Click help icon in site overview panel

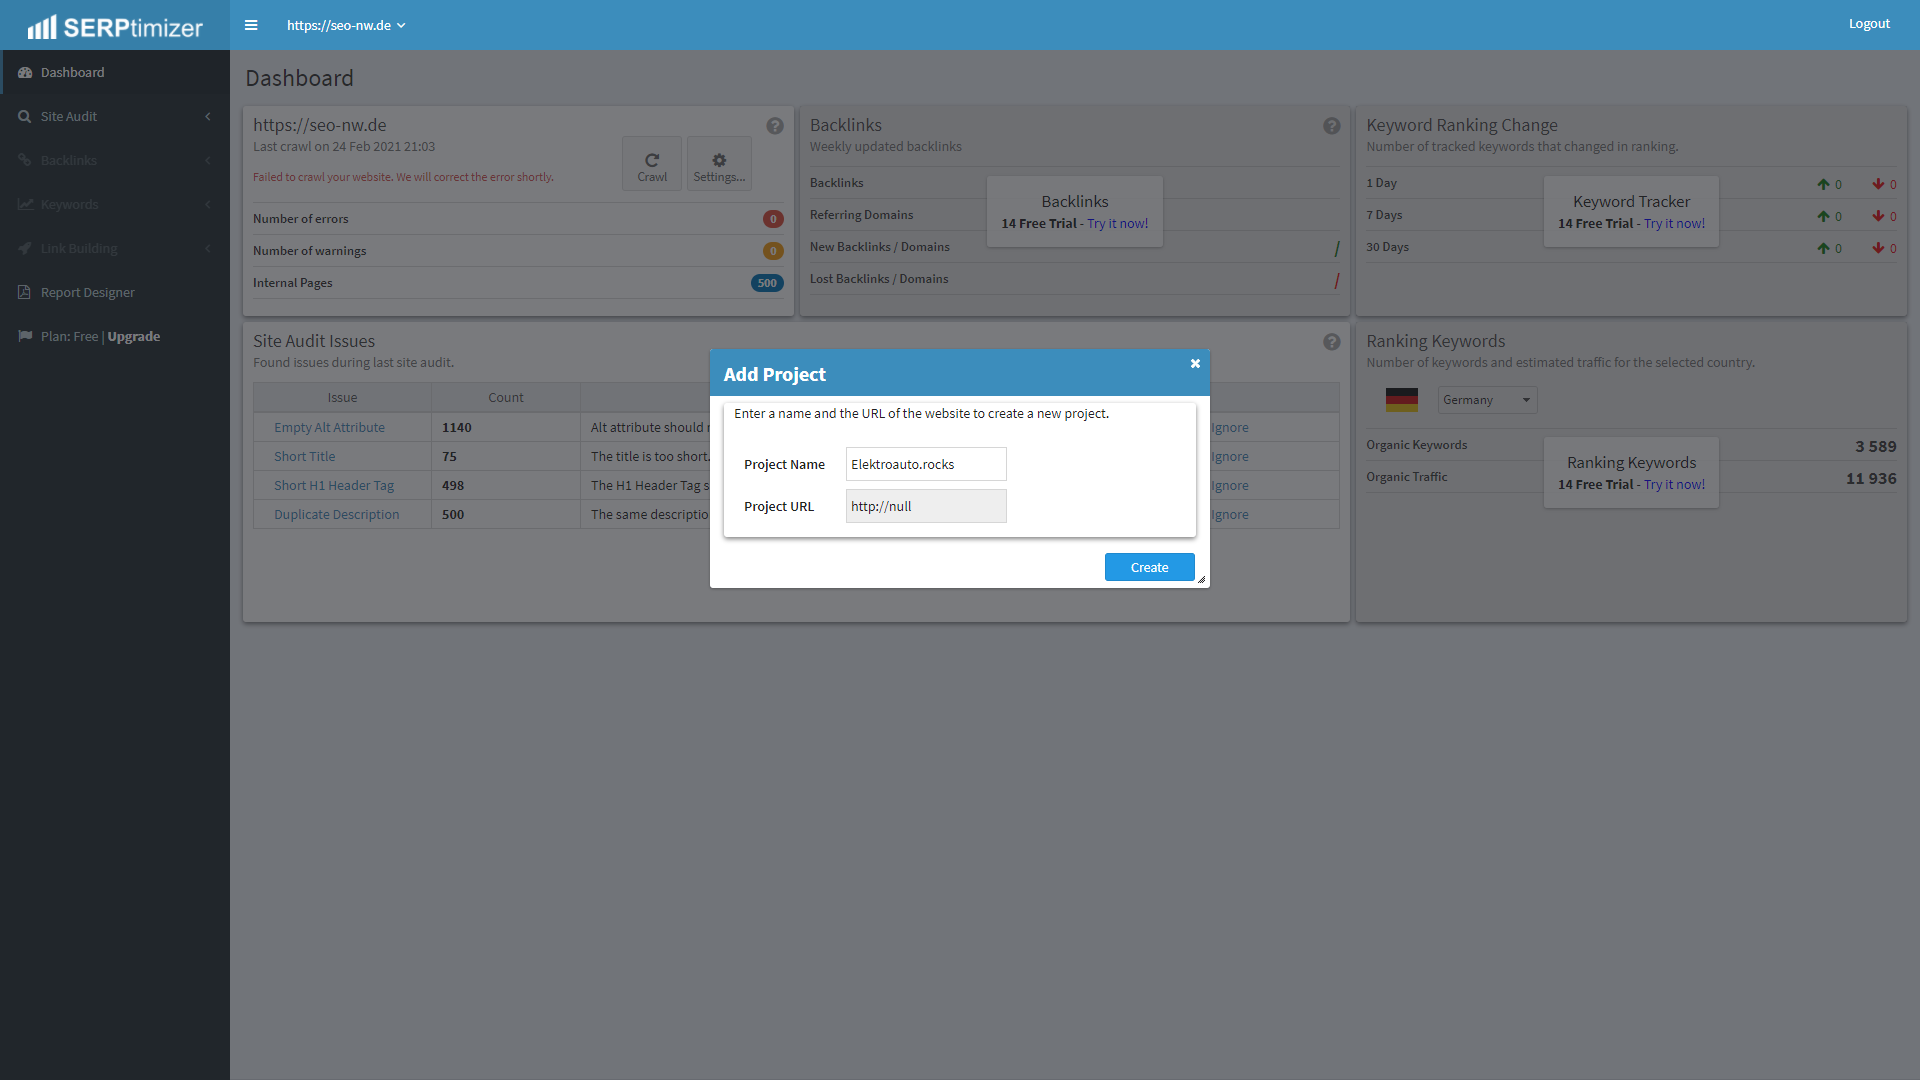pos(775,126)
